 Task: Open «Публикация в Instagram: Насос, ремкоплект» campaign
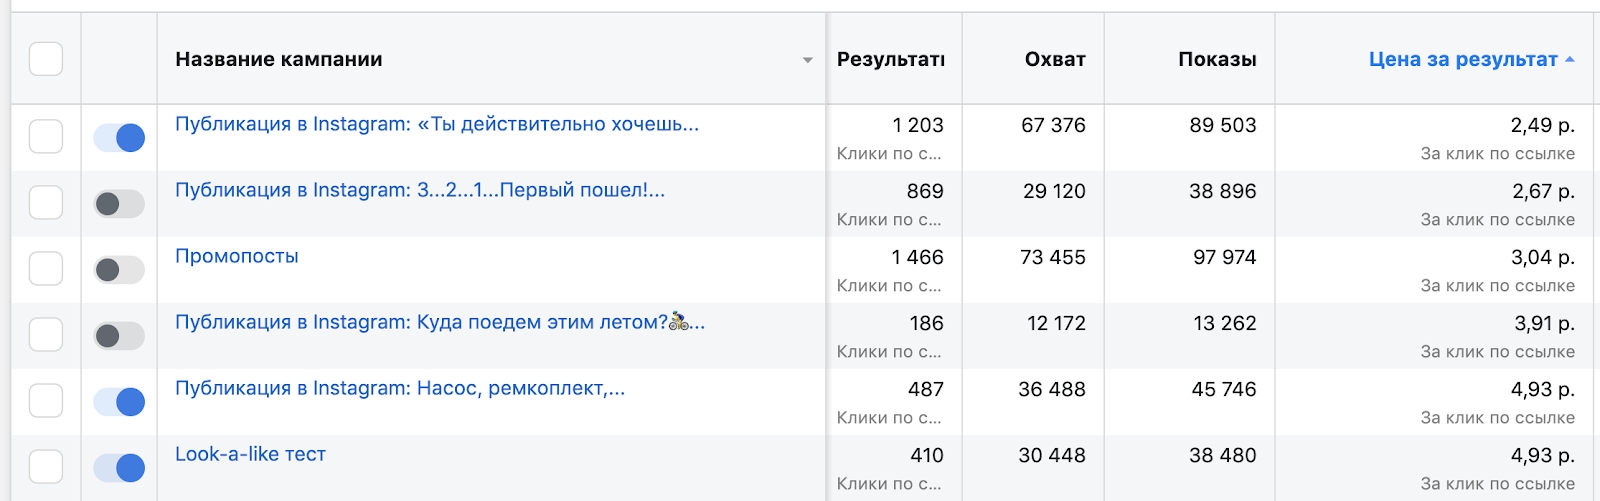click(x=400, y=388)
